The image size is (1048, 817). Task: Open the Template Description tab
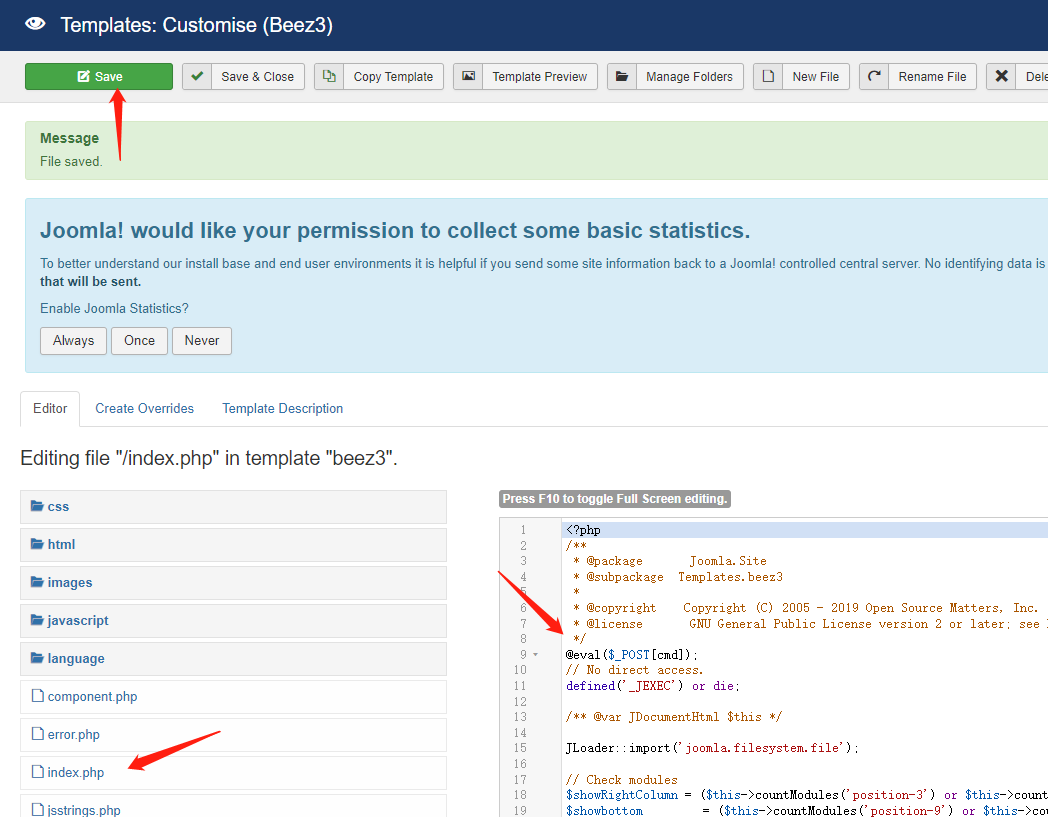[x=283, y=408]
